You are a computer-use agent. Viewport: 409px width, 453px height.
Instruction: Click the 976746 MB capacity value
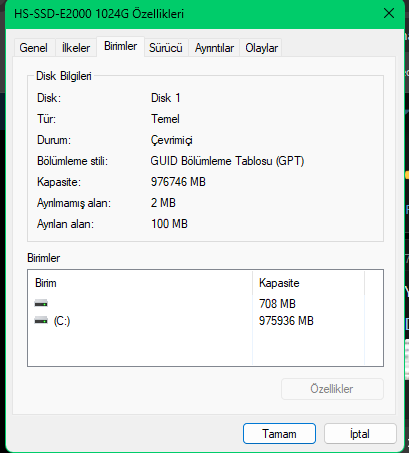(x=178, y=182)
